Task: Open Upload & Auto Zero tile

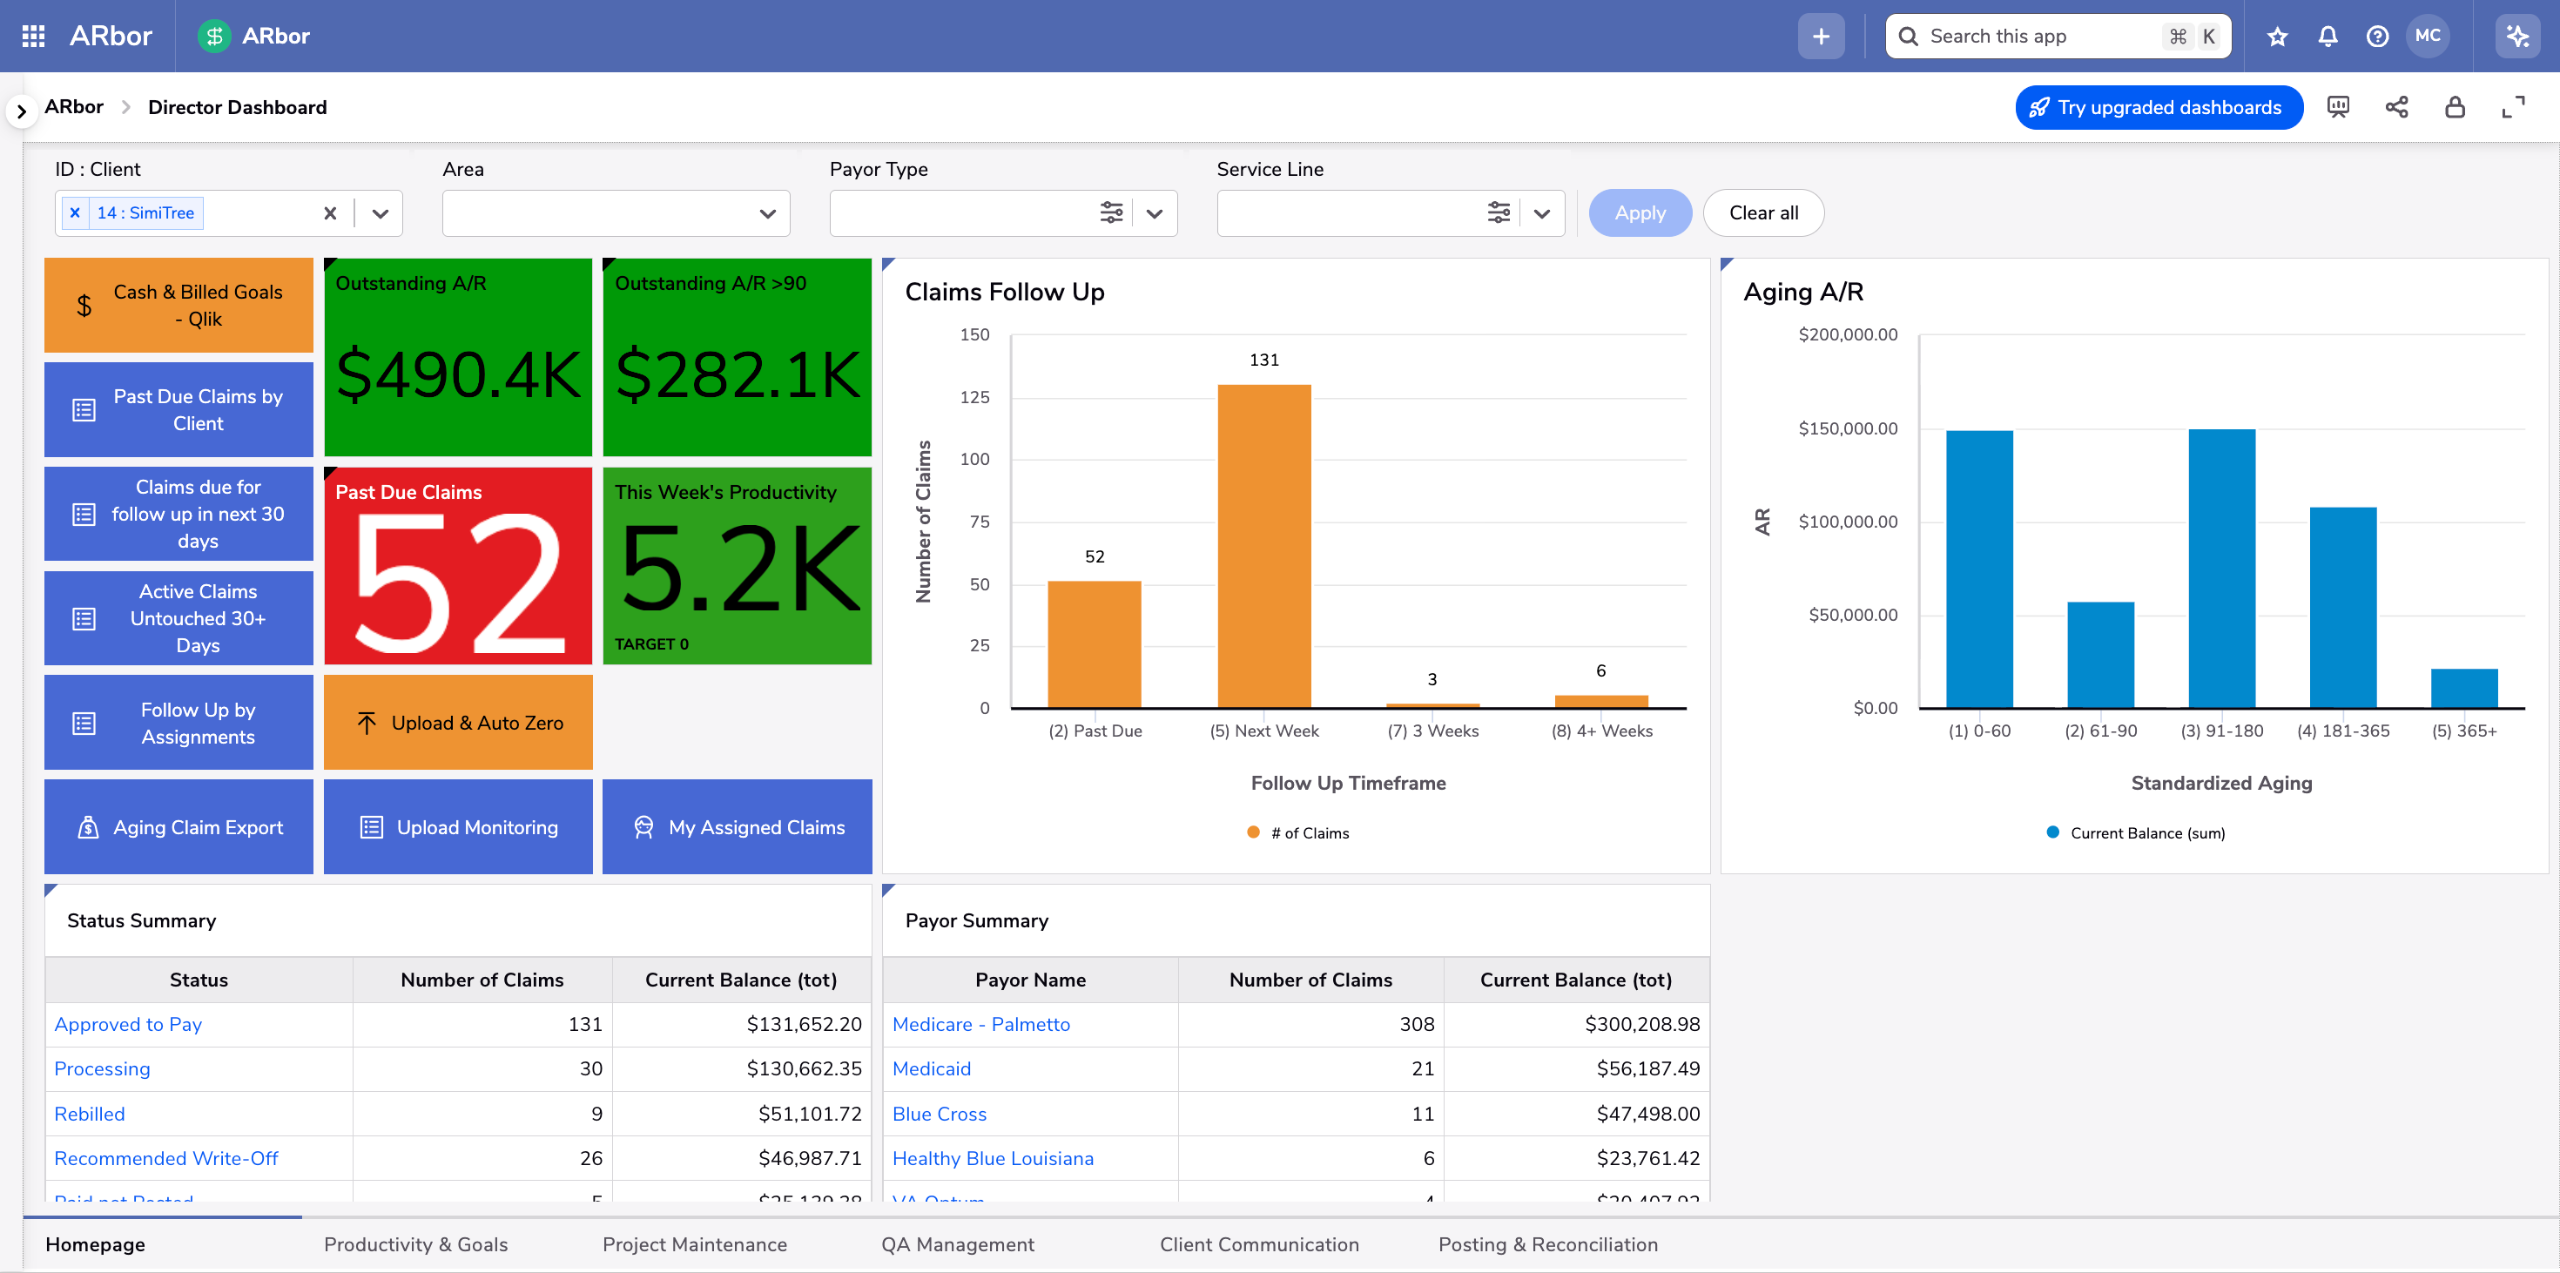Action: click(458, 722)
